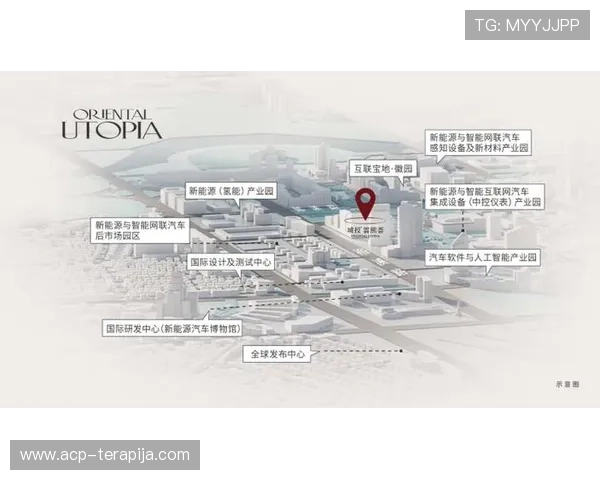Open the www.acp-terapija.com link
This screenshot has width=600, height=480.
(x=104, y=455)
